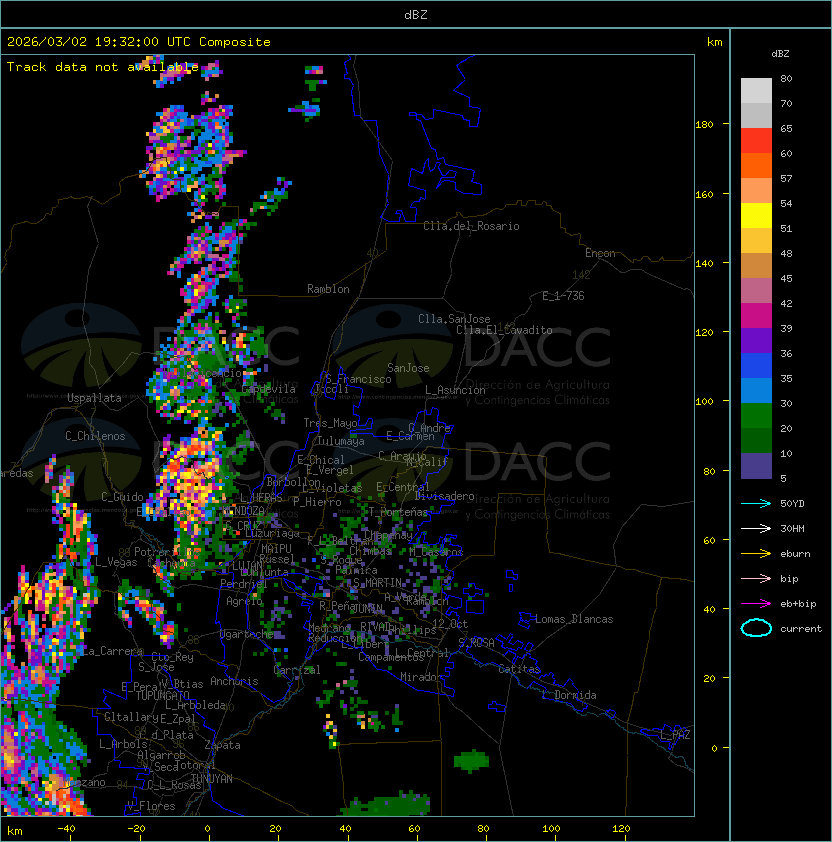Select the light blue 30–35 dBZ swatch
Viewport: 832px width, 842px height.
(756, 390)
